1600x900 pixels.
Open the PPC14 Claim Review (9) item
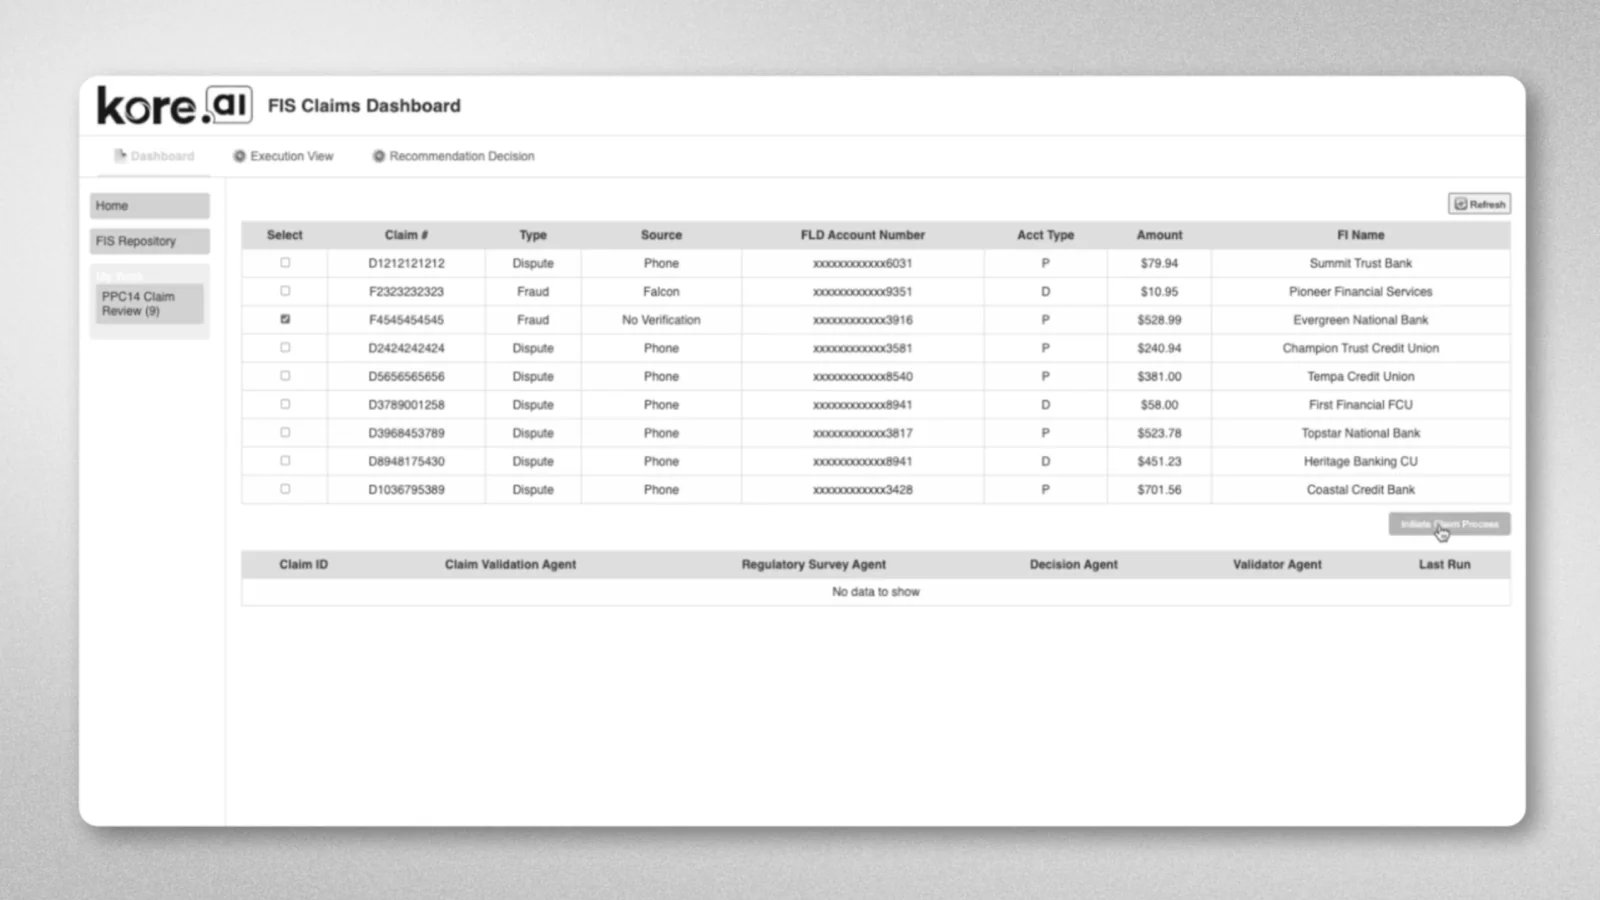150,304
